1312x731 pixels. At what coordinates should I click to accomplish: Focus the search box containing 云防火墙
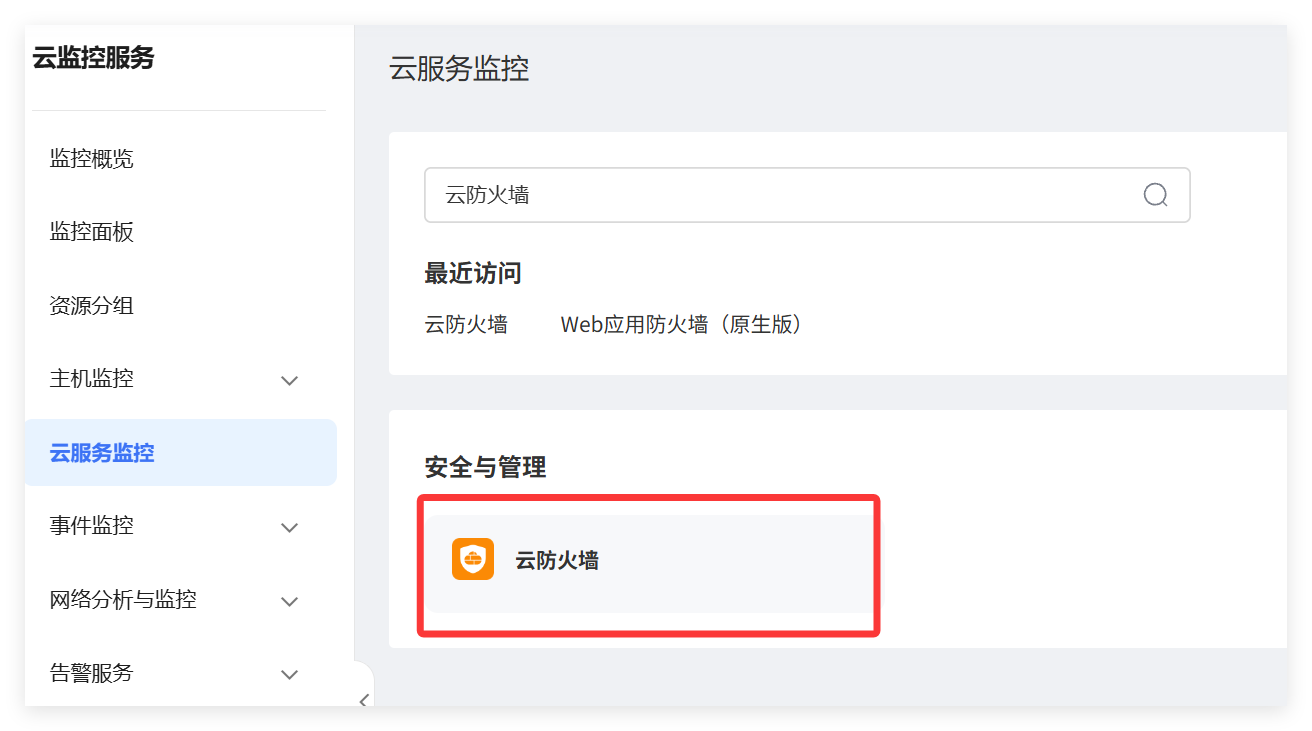(807, 195)
